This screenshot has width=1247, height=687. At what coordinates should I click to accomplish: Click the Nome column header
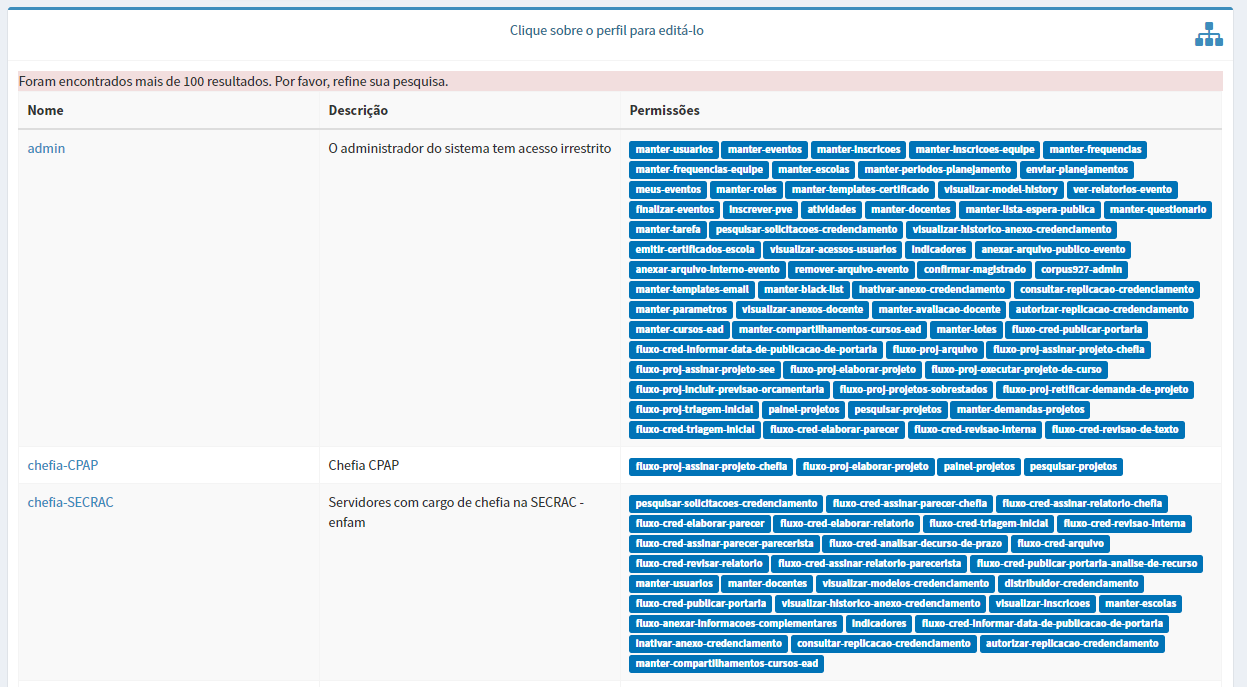[45, 110]
